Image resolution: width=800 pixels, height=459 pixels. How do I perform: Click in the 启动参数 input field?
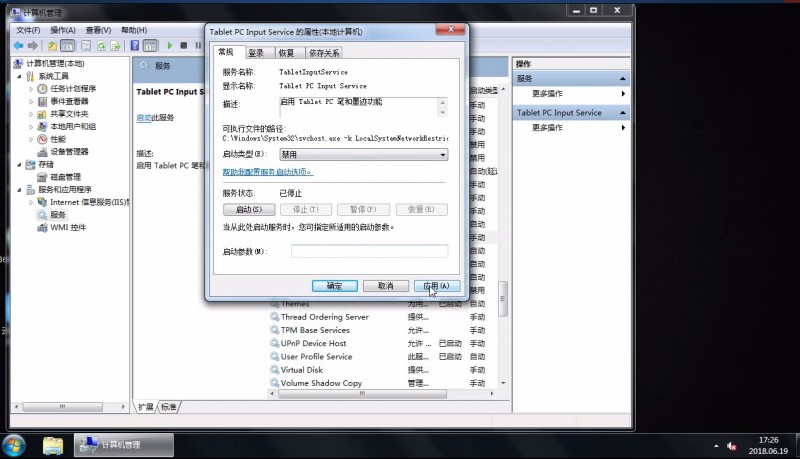(x=369, y=251)
